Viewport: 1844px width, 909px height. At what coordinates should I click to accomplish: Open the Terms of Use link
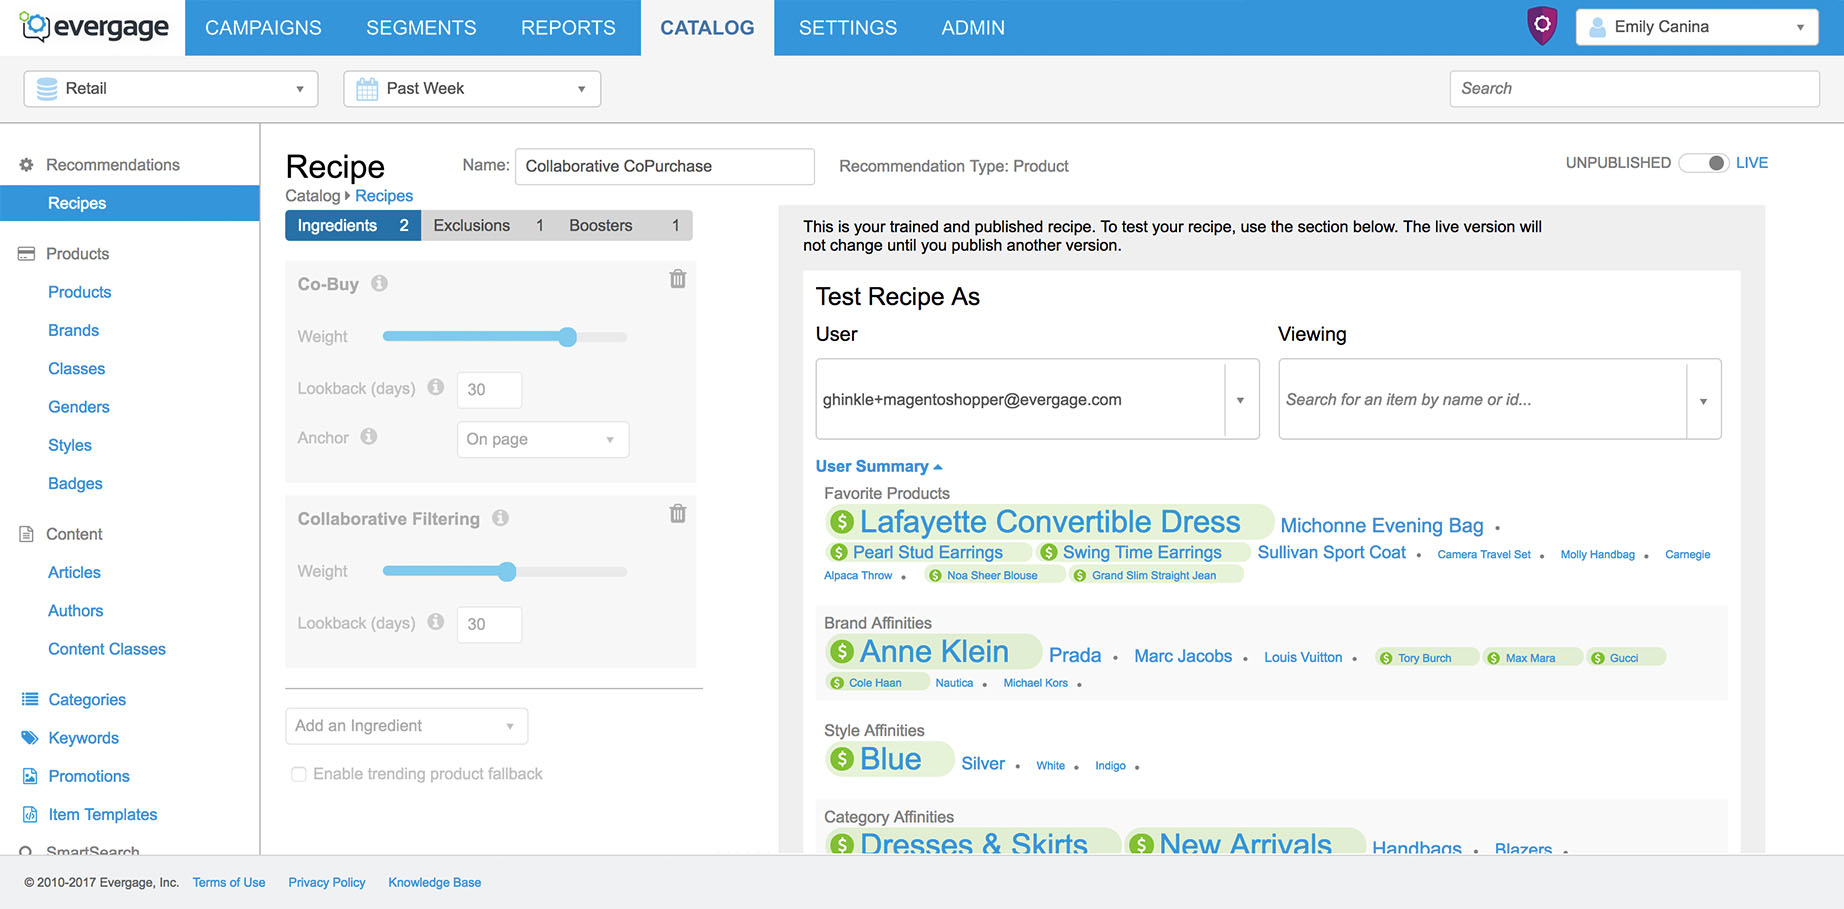[x=229, y=882]
